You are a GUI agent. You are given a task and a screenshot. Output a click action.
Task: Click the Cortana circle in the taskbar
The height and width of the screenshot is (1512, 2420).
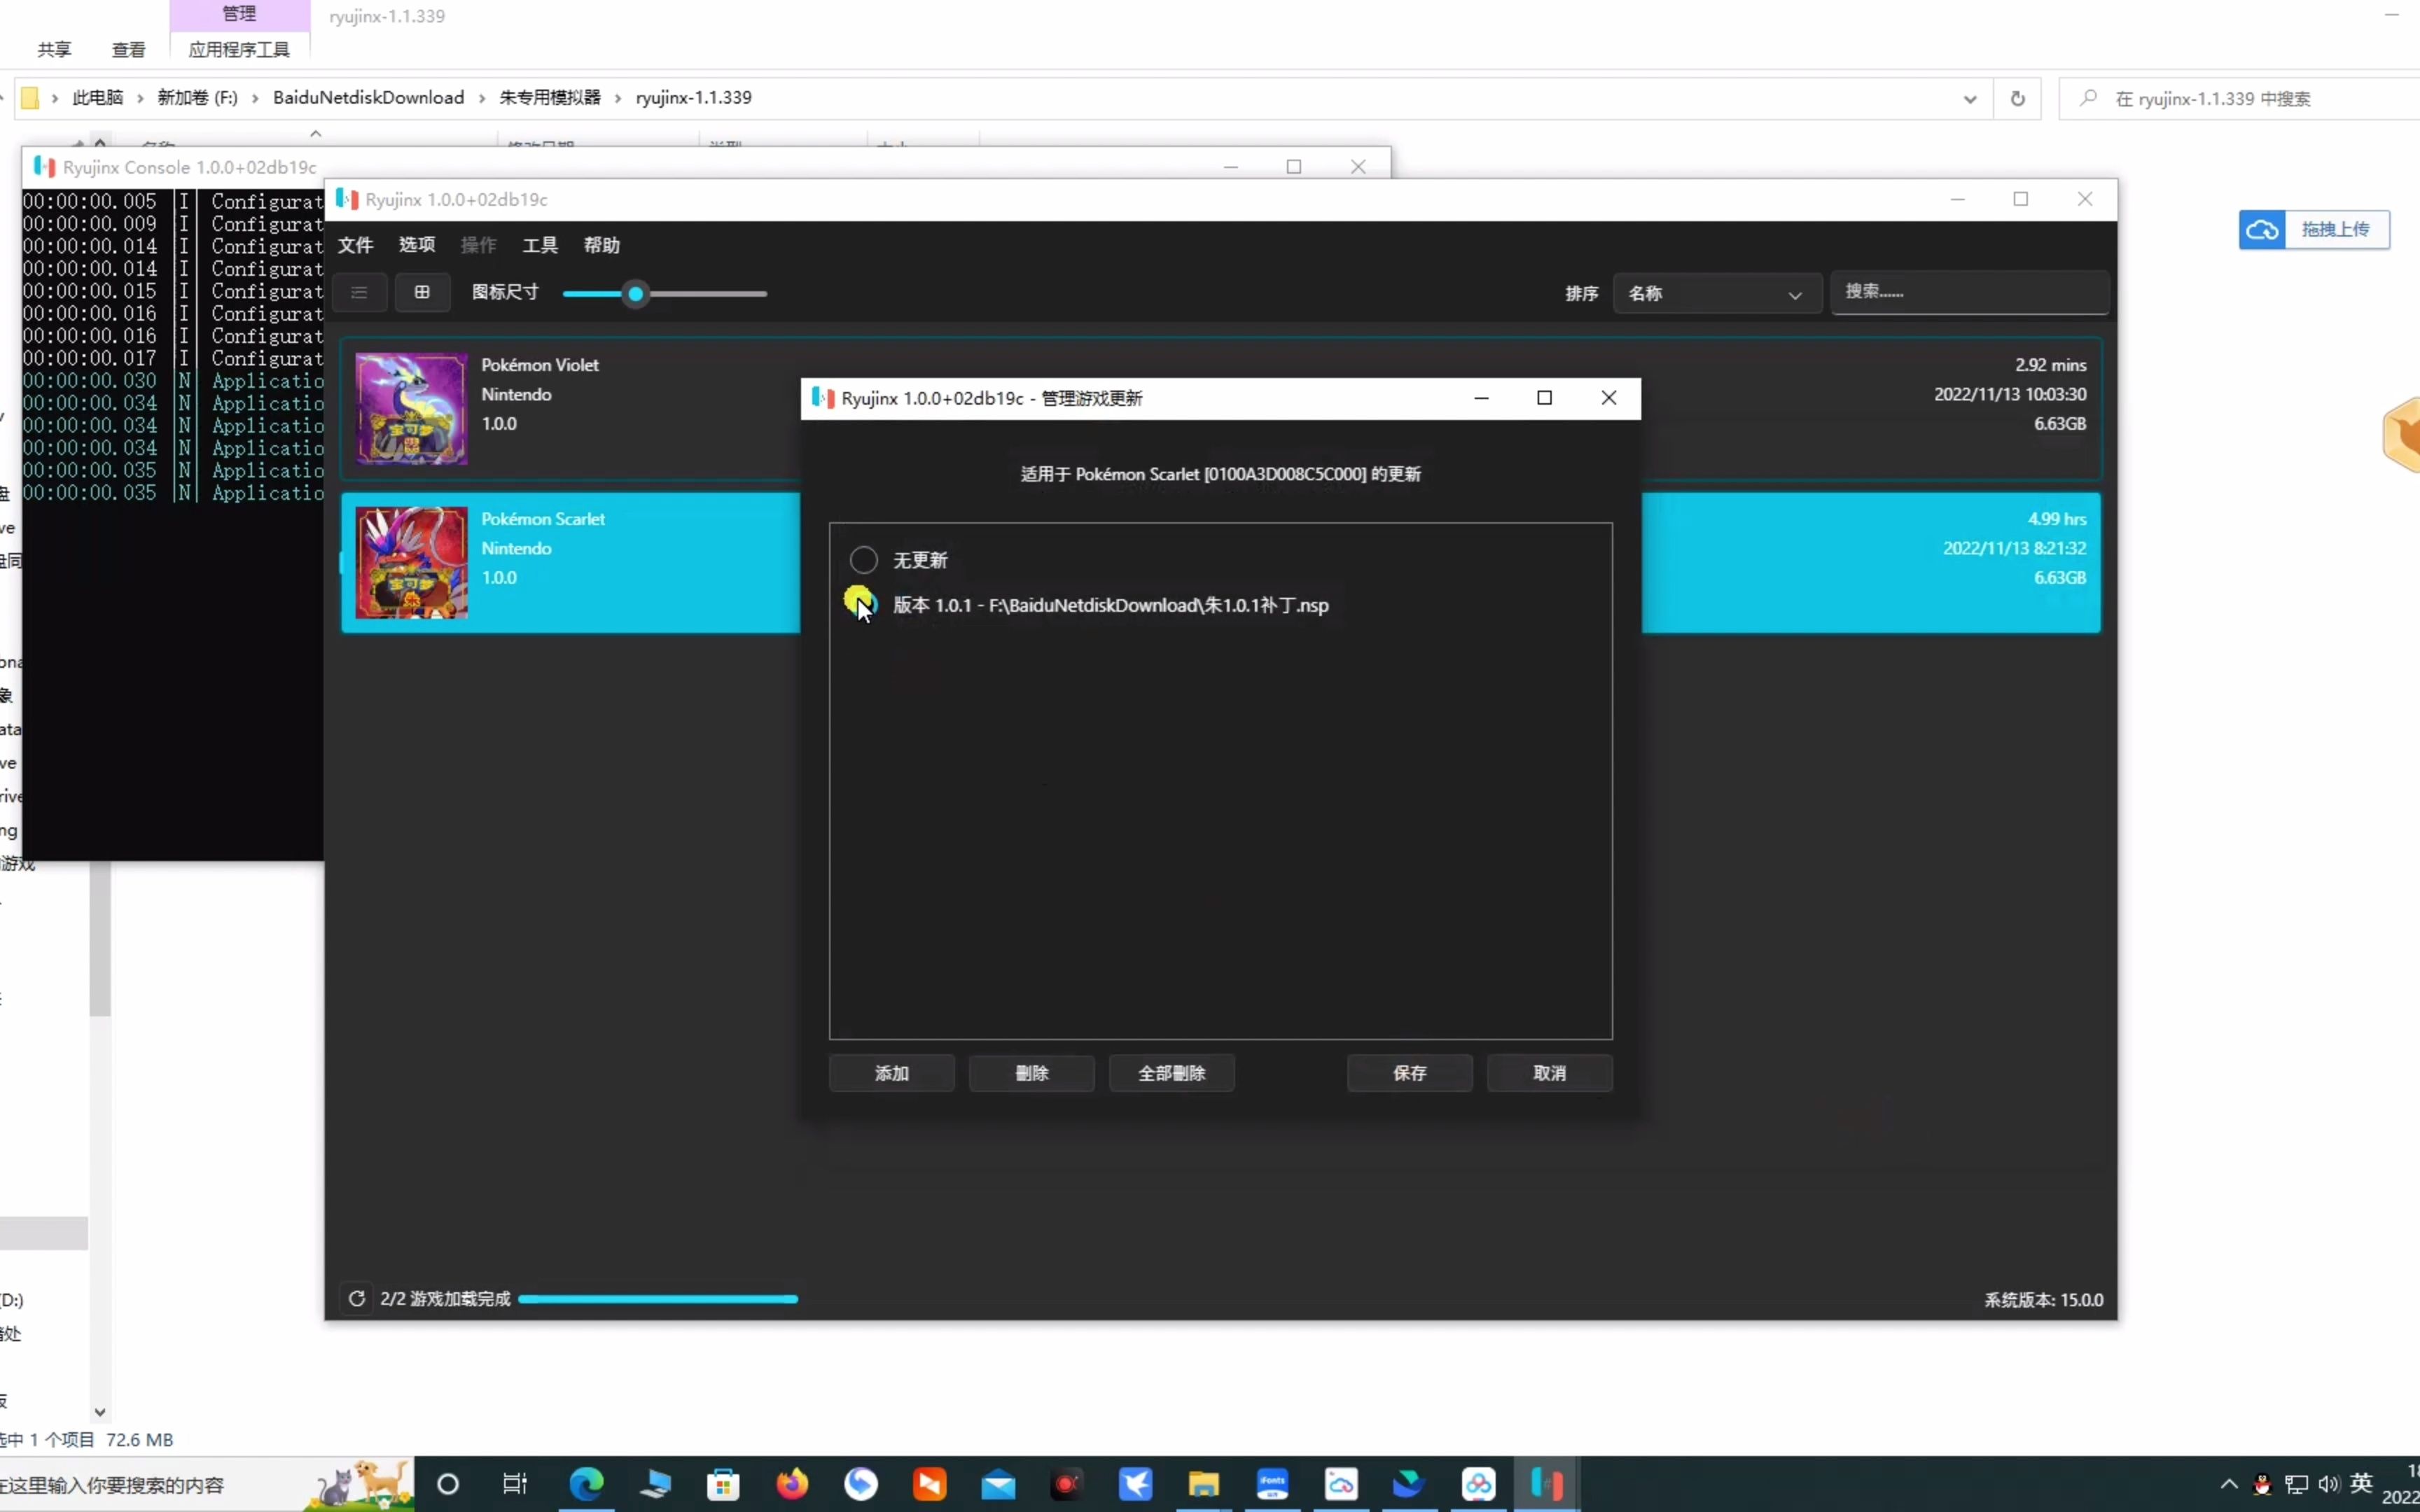(x=448, y=1484)
